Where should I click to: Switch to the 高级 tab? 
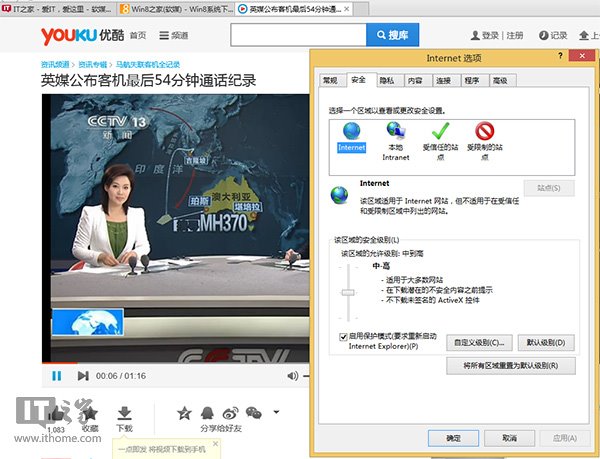tap(500, 79)
